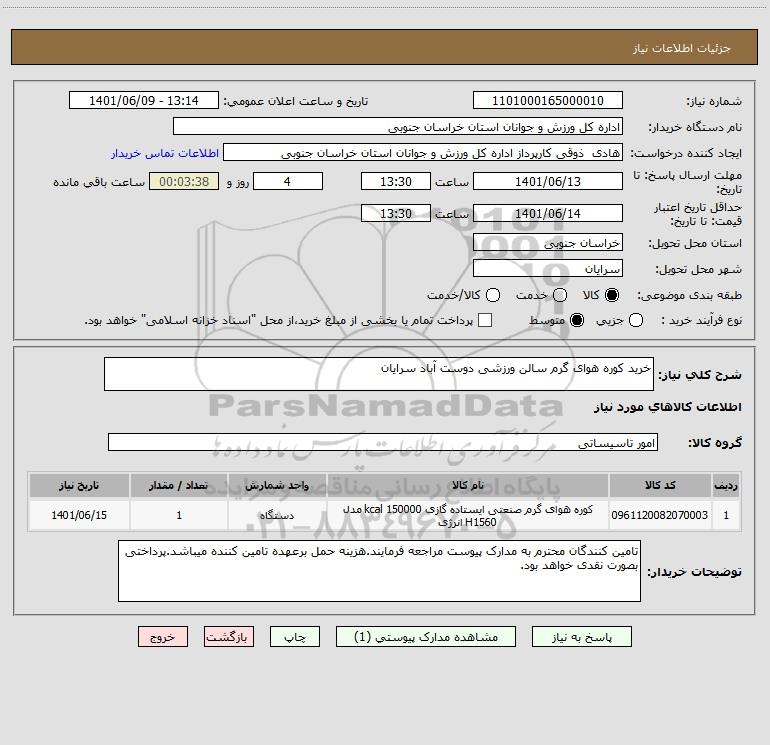Image resolution: width=770 pixels, height=745 pixels.
Task: Click the remaining days field showing 4
Action: [x=288, y=181]
